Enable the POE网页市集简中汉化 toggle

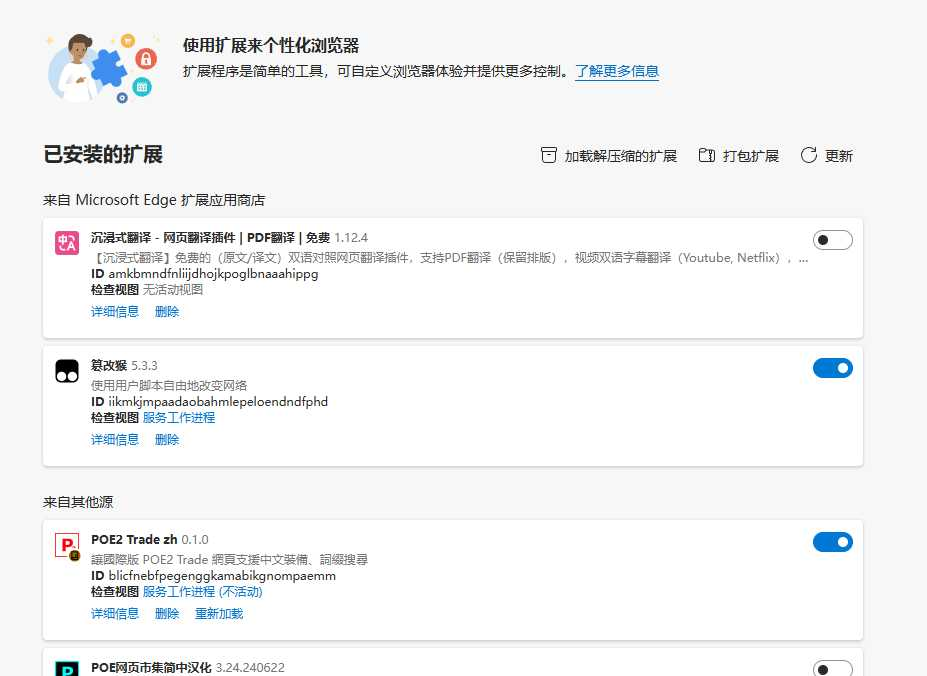832,668
